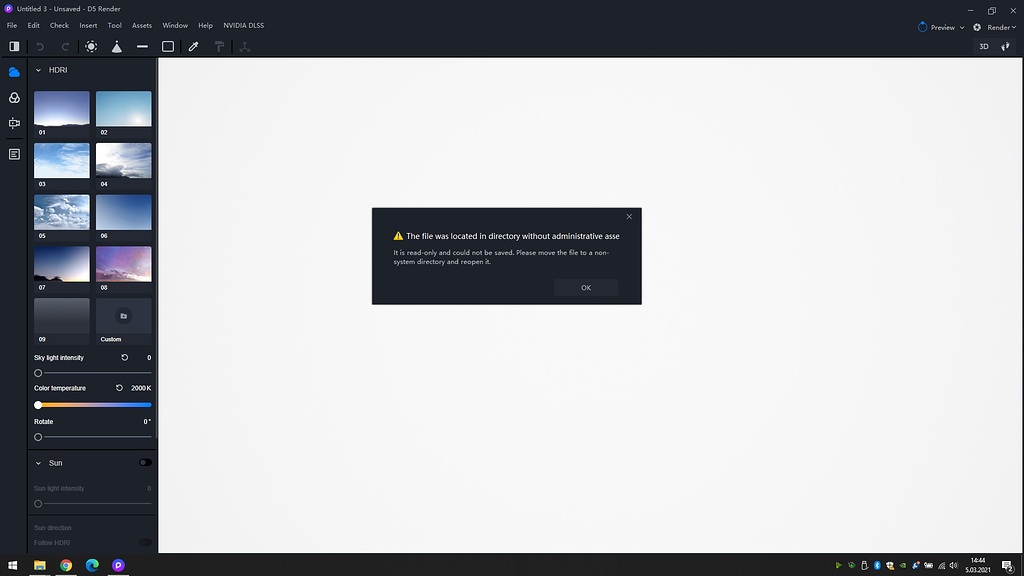This screenshot has width=1024, height=576.
Task: Select HDRI thumbnail 05
Action: pyautogui.click(x=61, y=212)
